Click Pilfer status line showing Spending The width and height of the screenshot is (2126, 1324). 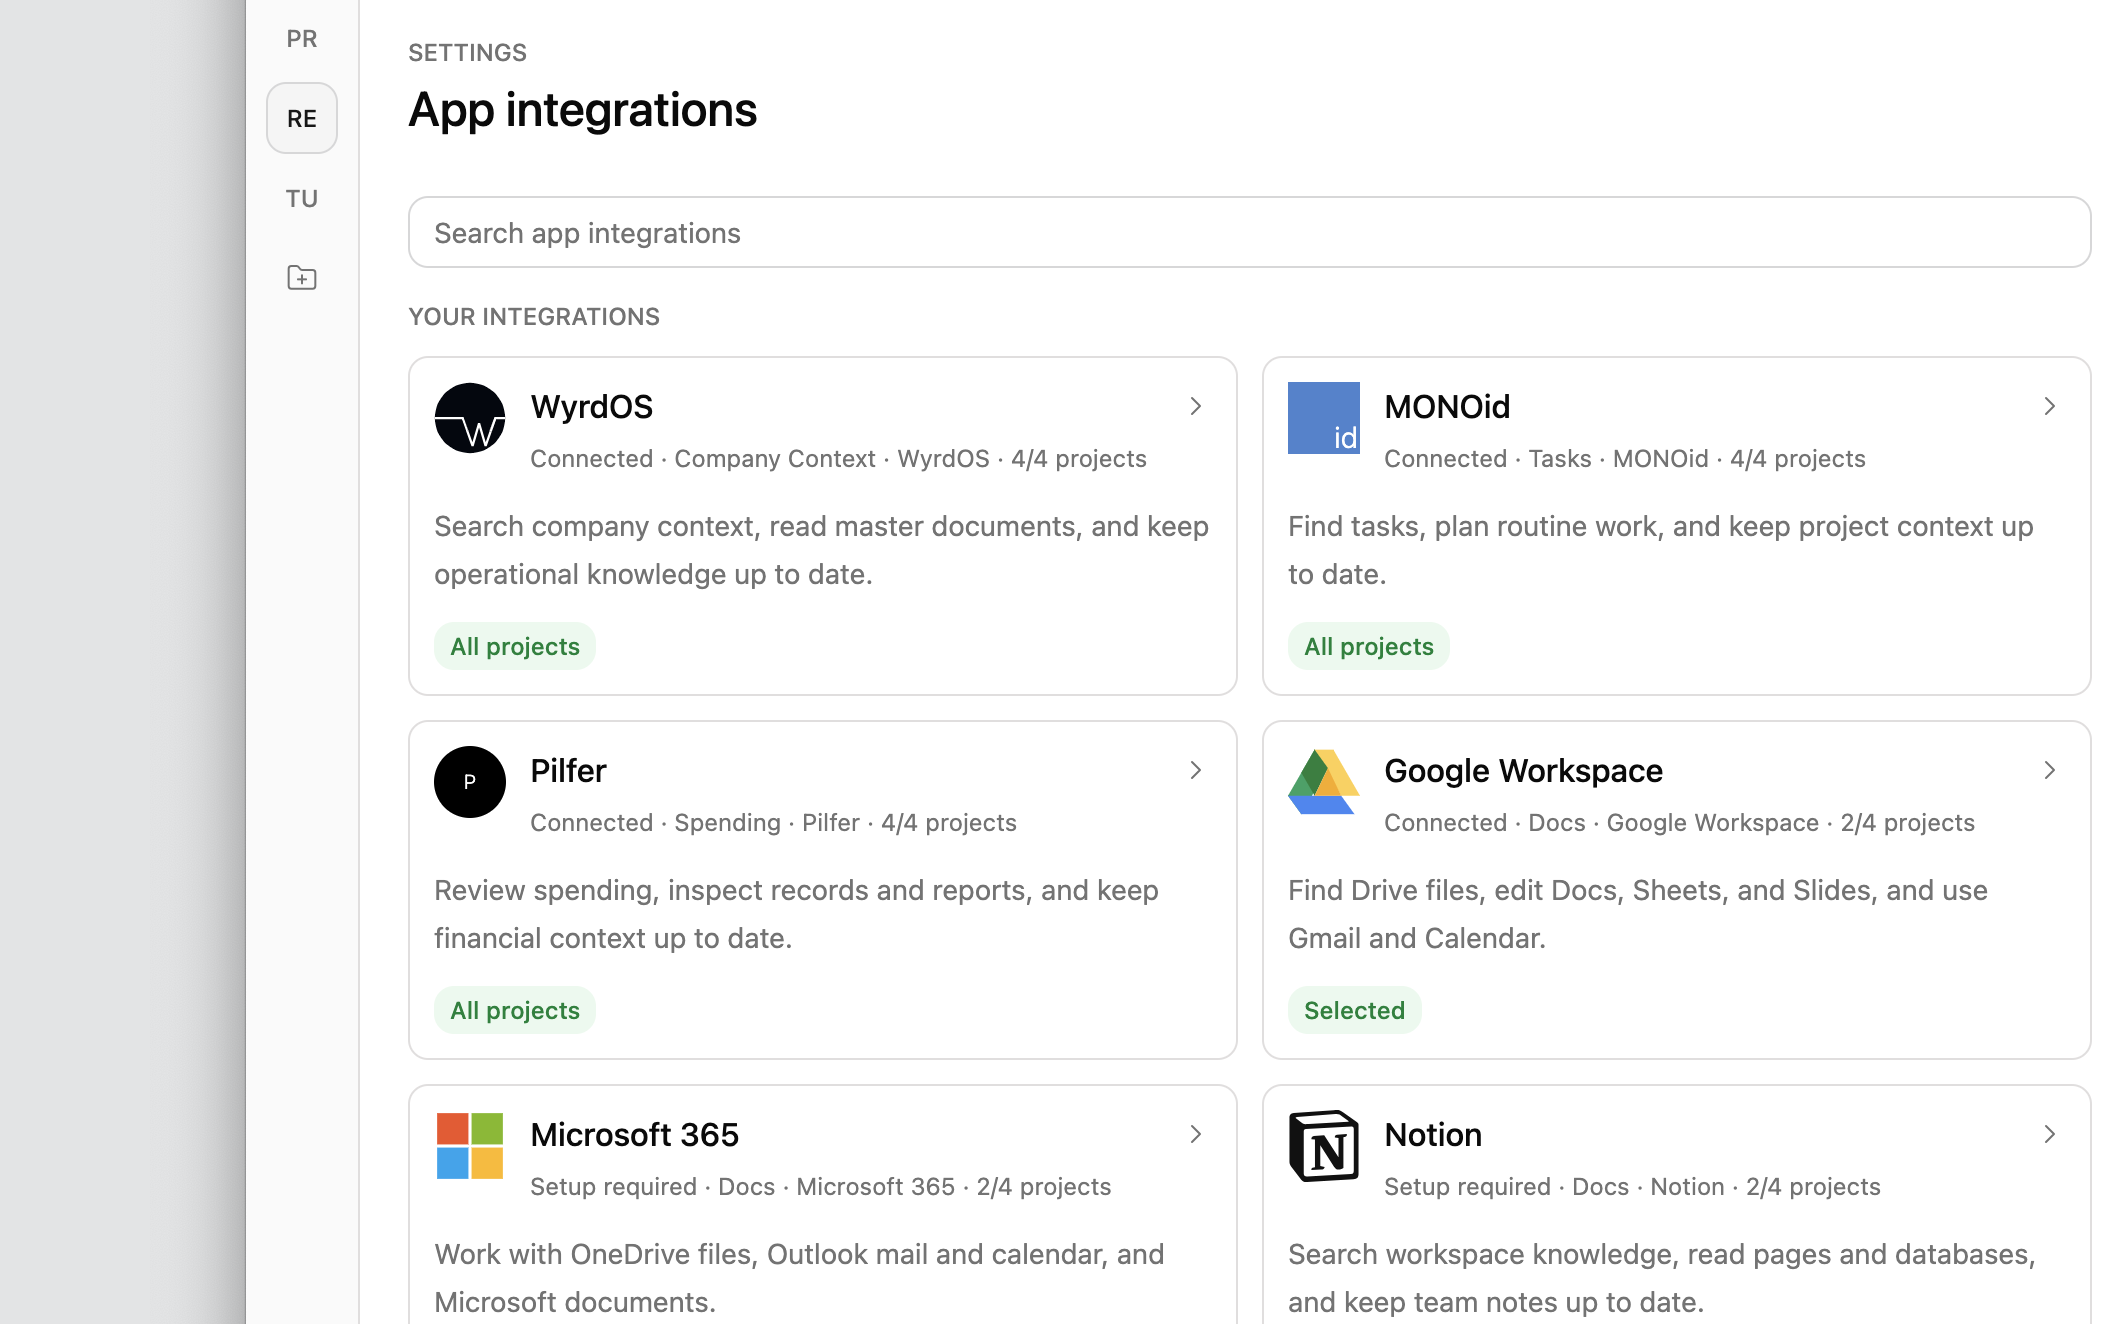pos(773,822)
